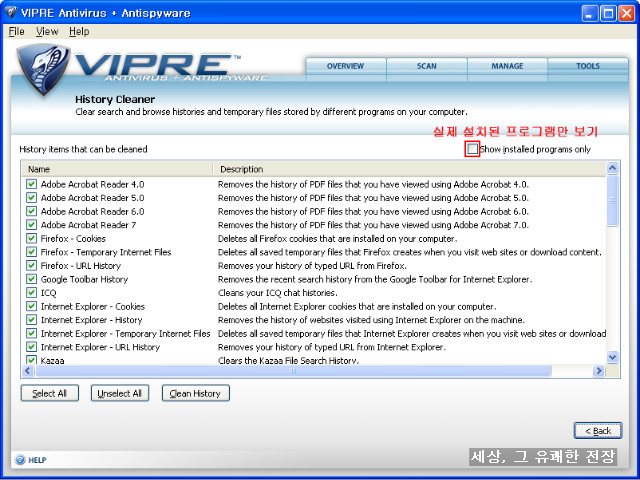The image size is (640, 480).
Task: Click the Unselect All button
Action: 120,393
